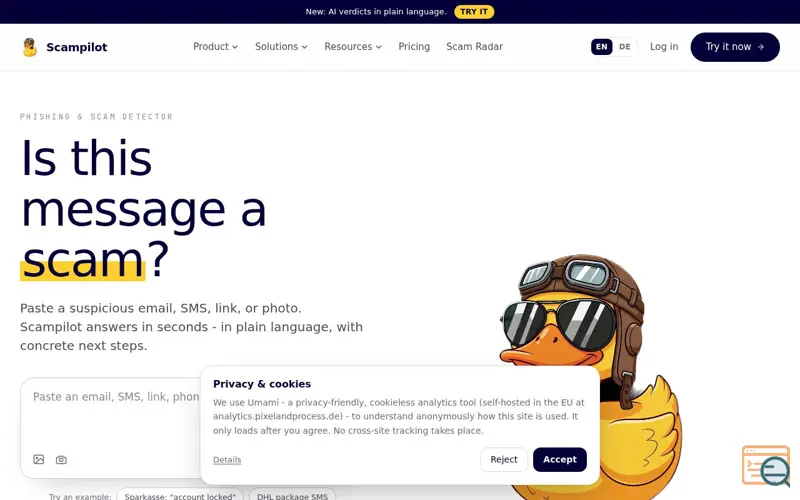Click the TRY IT banner badge

[x=474, y=12]
